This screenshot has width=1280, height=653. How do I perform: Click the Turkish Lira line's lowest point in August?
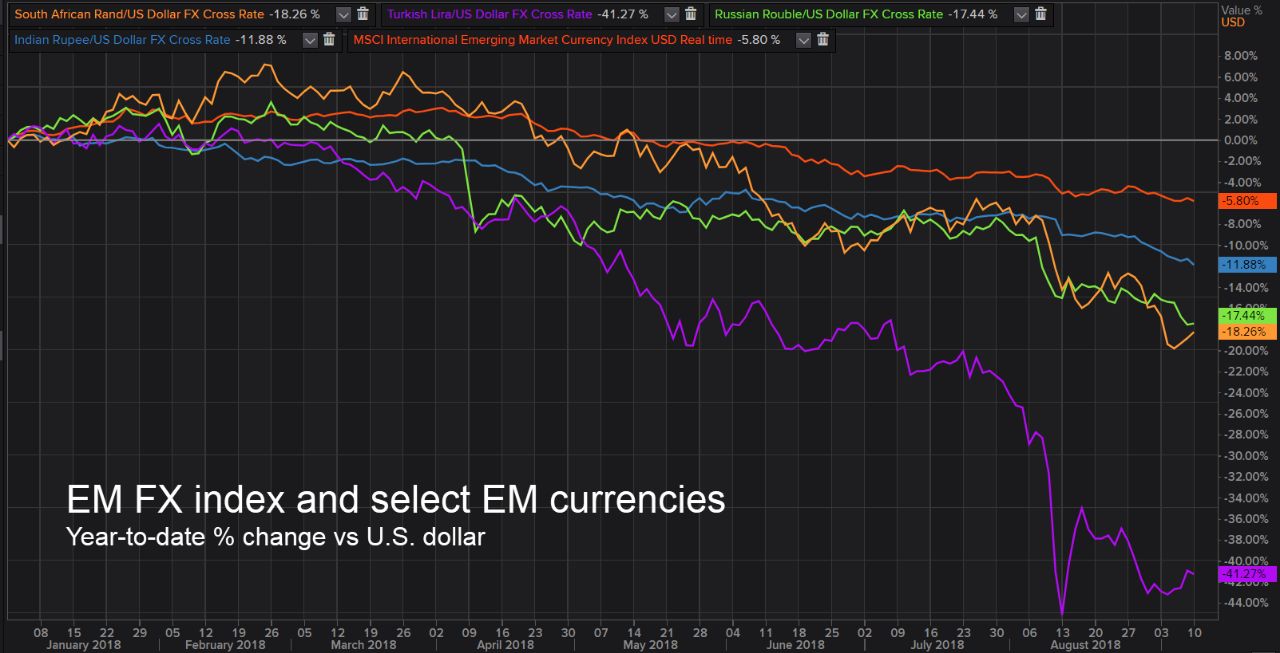pyautogui.click(x=1061, y=614)
